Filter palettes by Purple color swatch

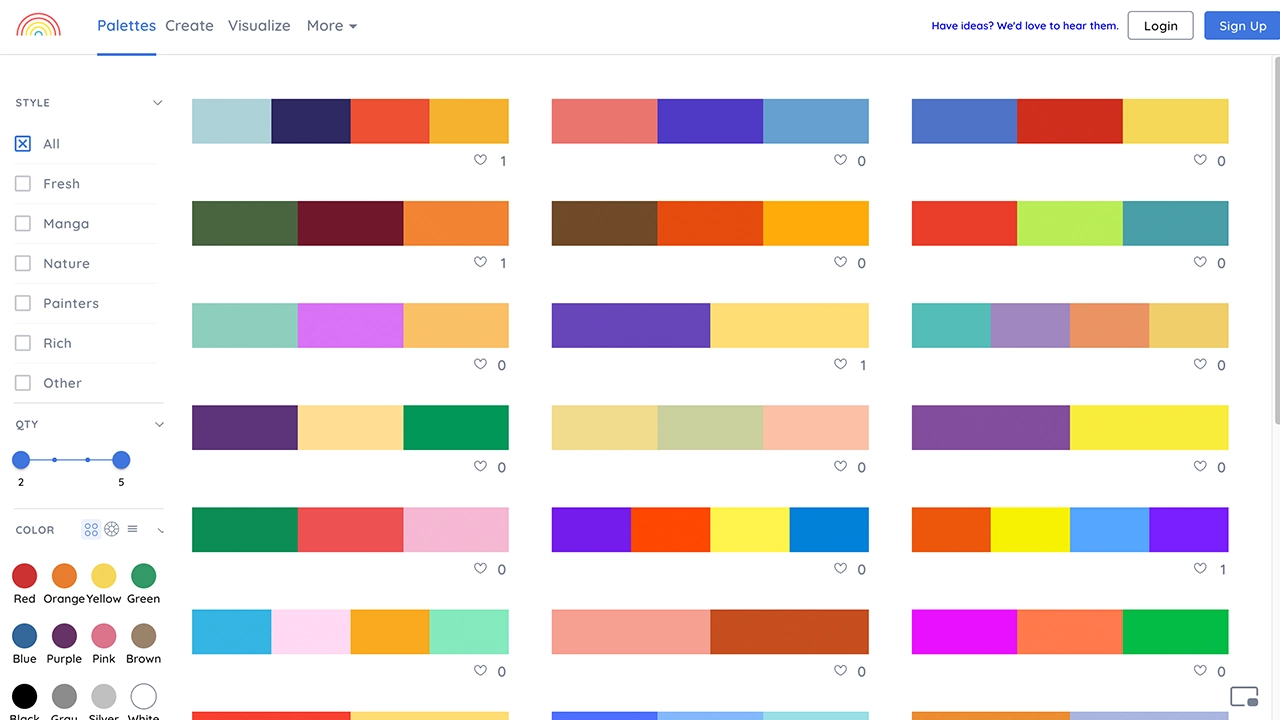coord(64,636)
